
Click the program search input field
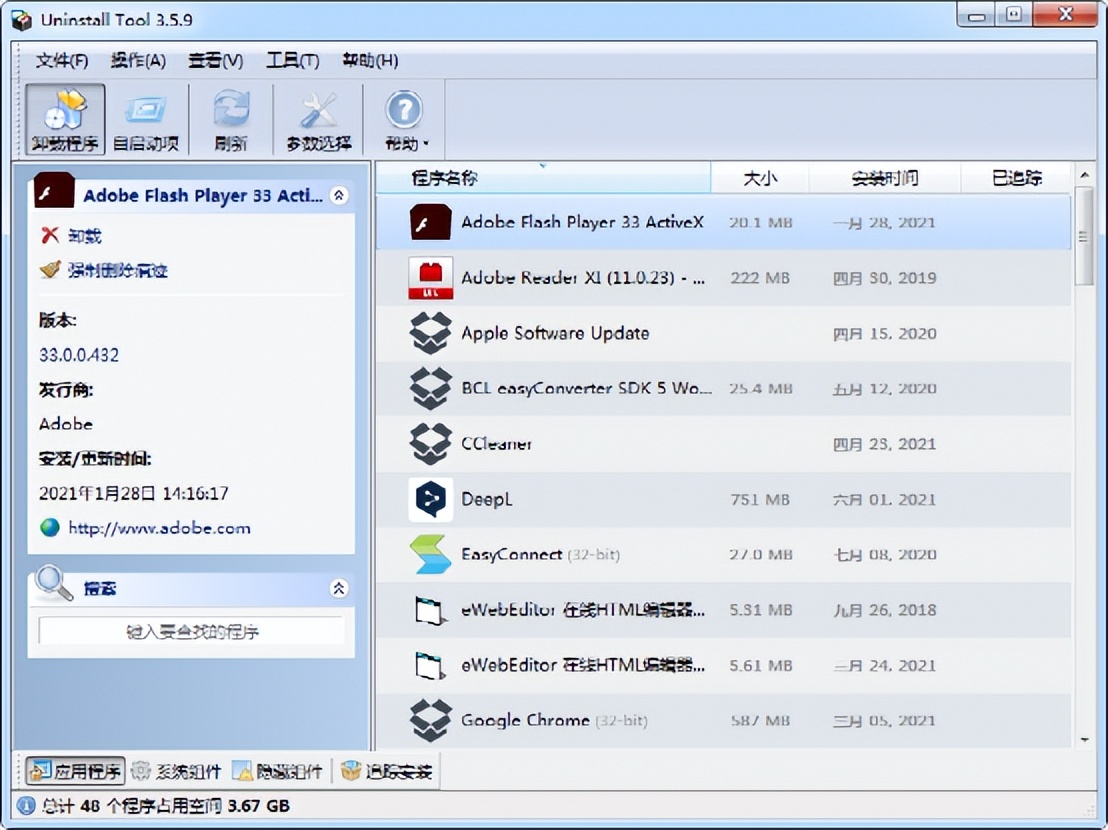coord(193,630)
